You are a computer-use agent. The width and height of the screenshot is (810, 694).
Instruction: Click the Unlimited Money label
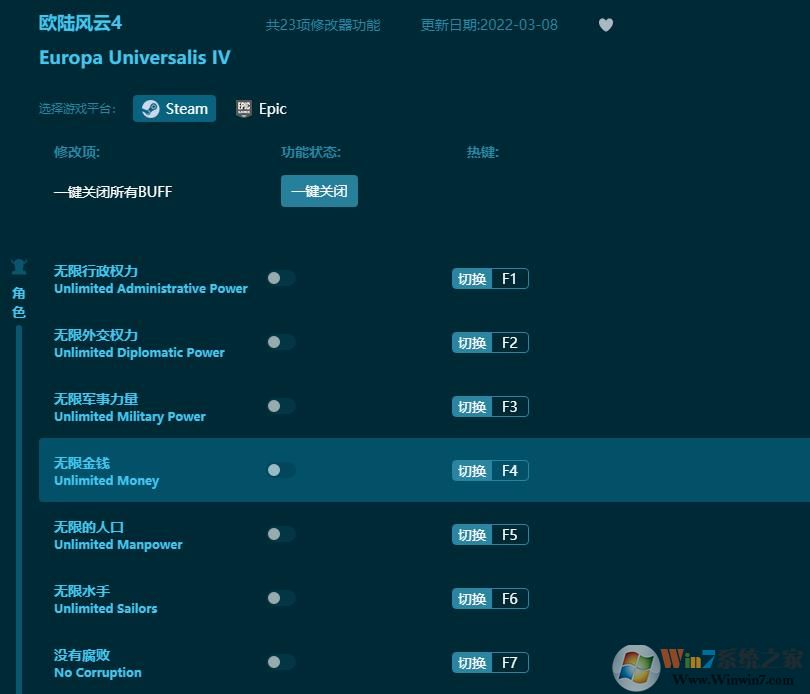pos(106,481)
